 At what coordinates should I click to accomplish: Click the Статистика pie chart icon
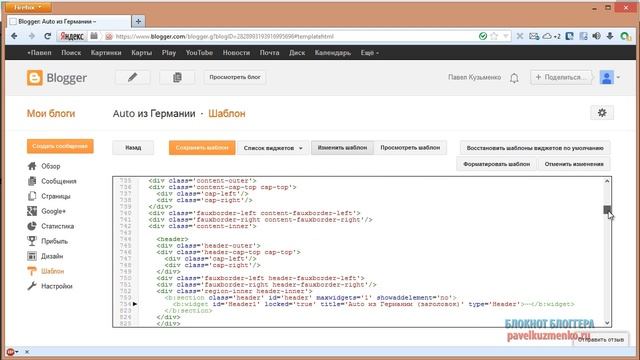[x=32, y=226]
